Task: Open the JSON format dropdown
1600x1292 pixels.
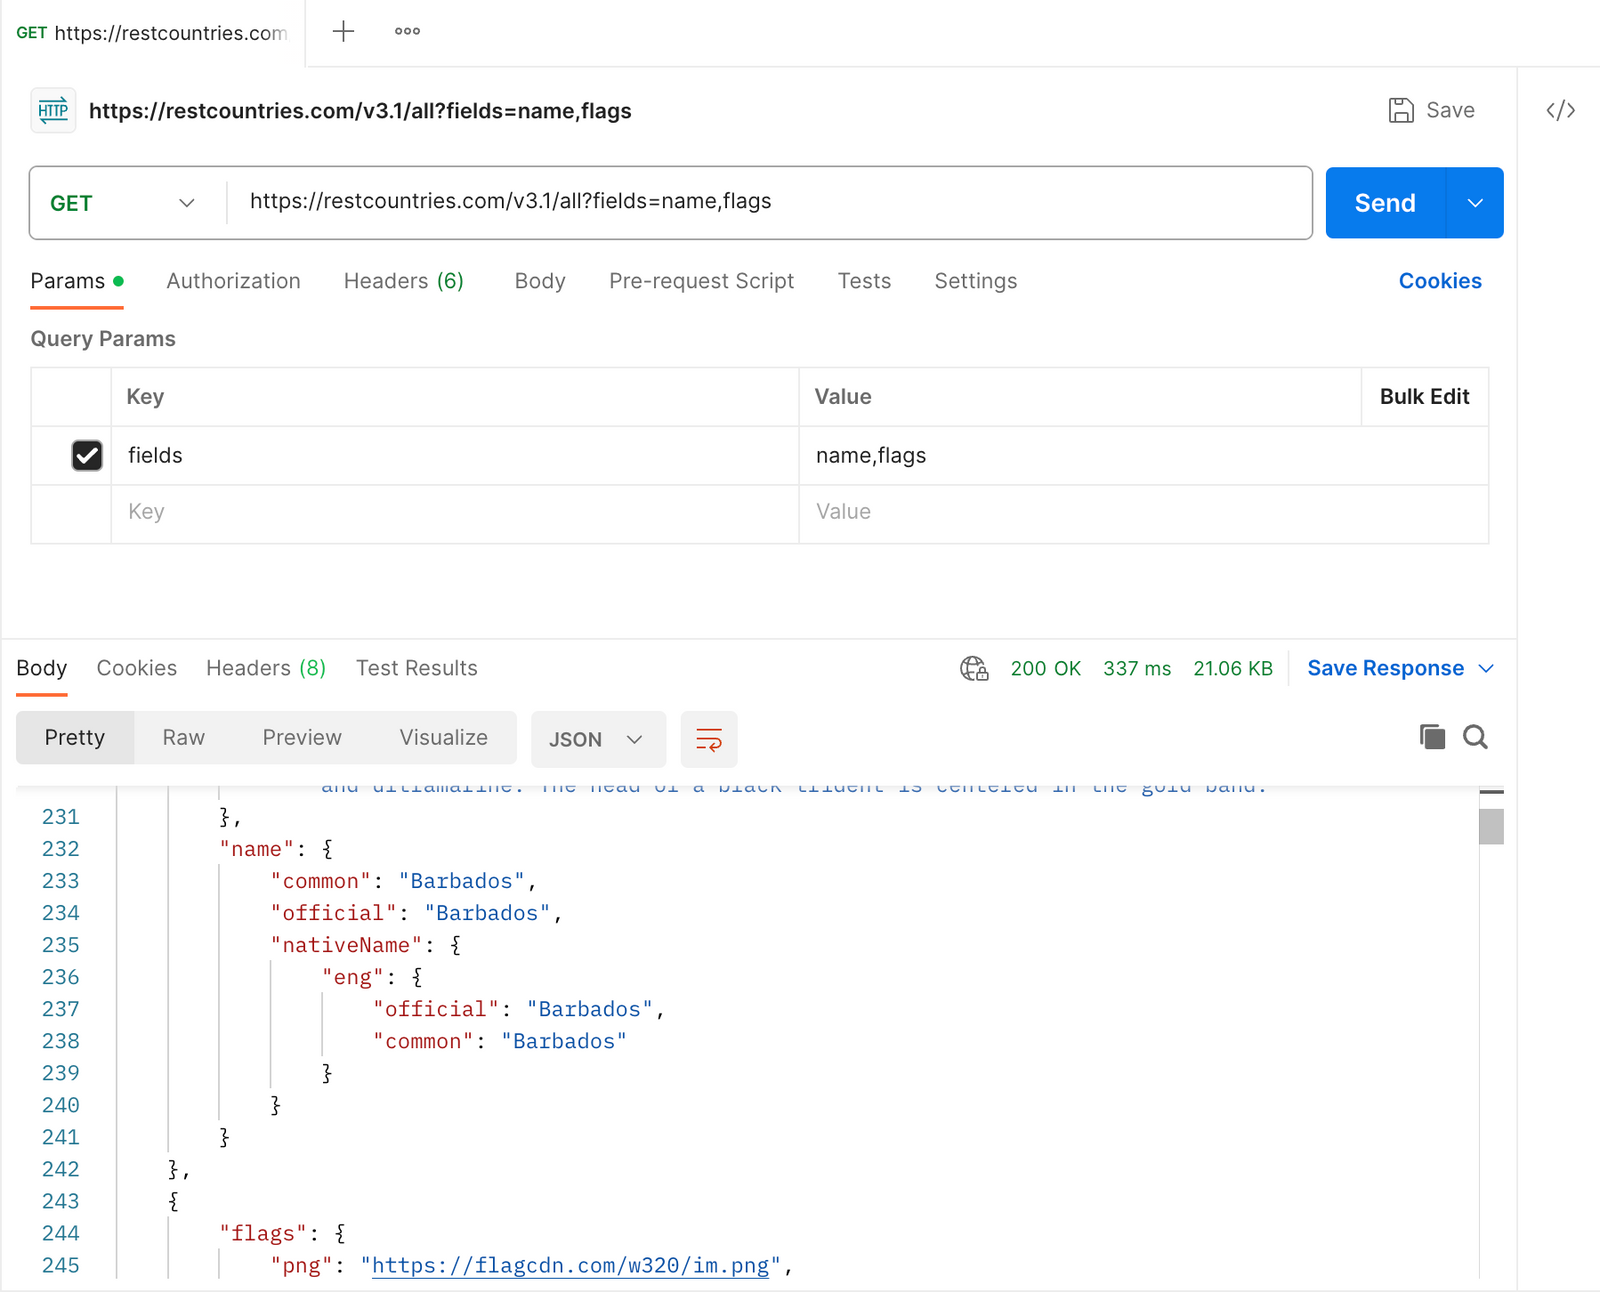Action: click(x=597, y=739)
